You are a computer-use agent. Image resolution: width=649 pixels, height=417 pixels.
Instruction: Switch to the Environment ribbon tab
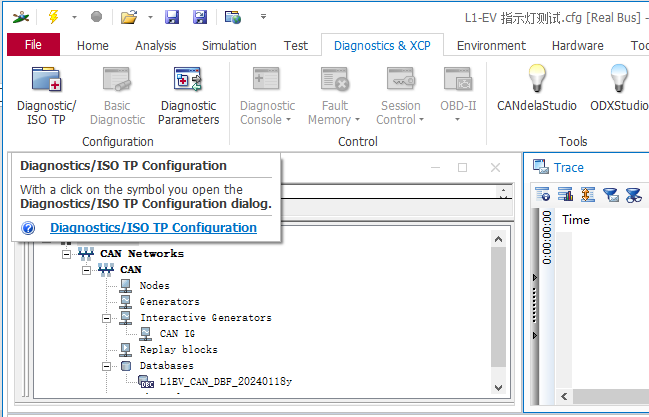coord(491,46)
